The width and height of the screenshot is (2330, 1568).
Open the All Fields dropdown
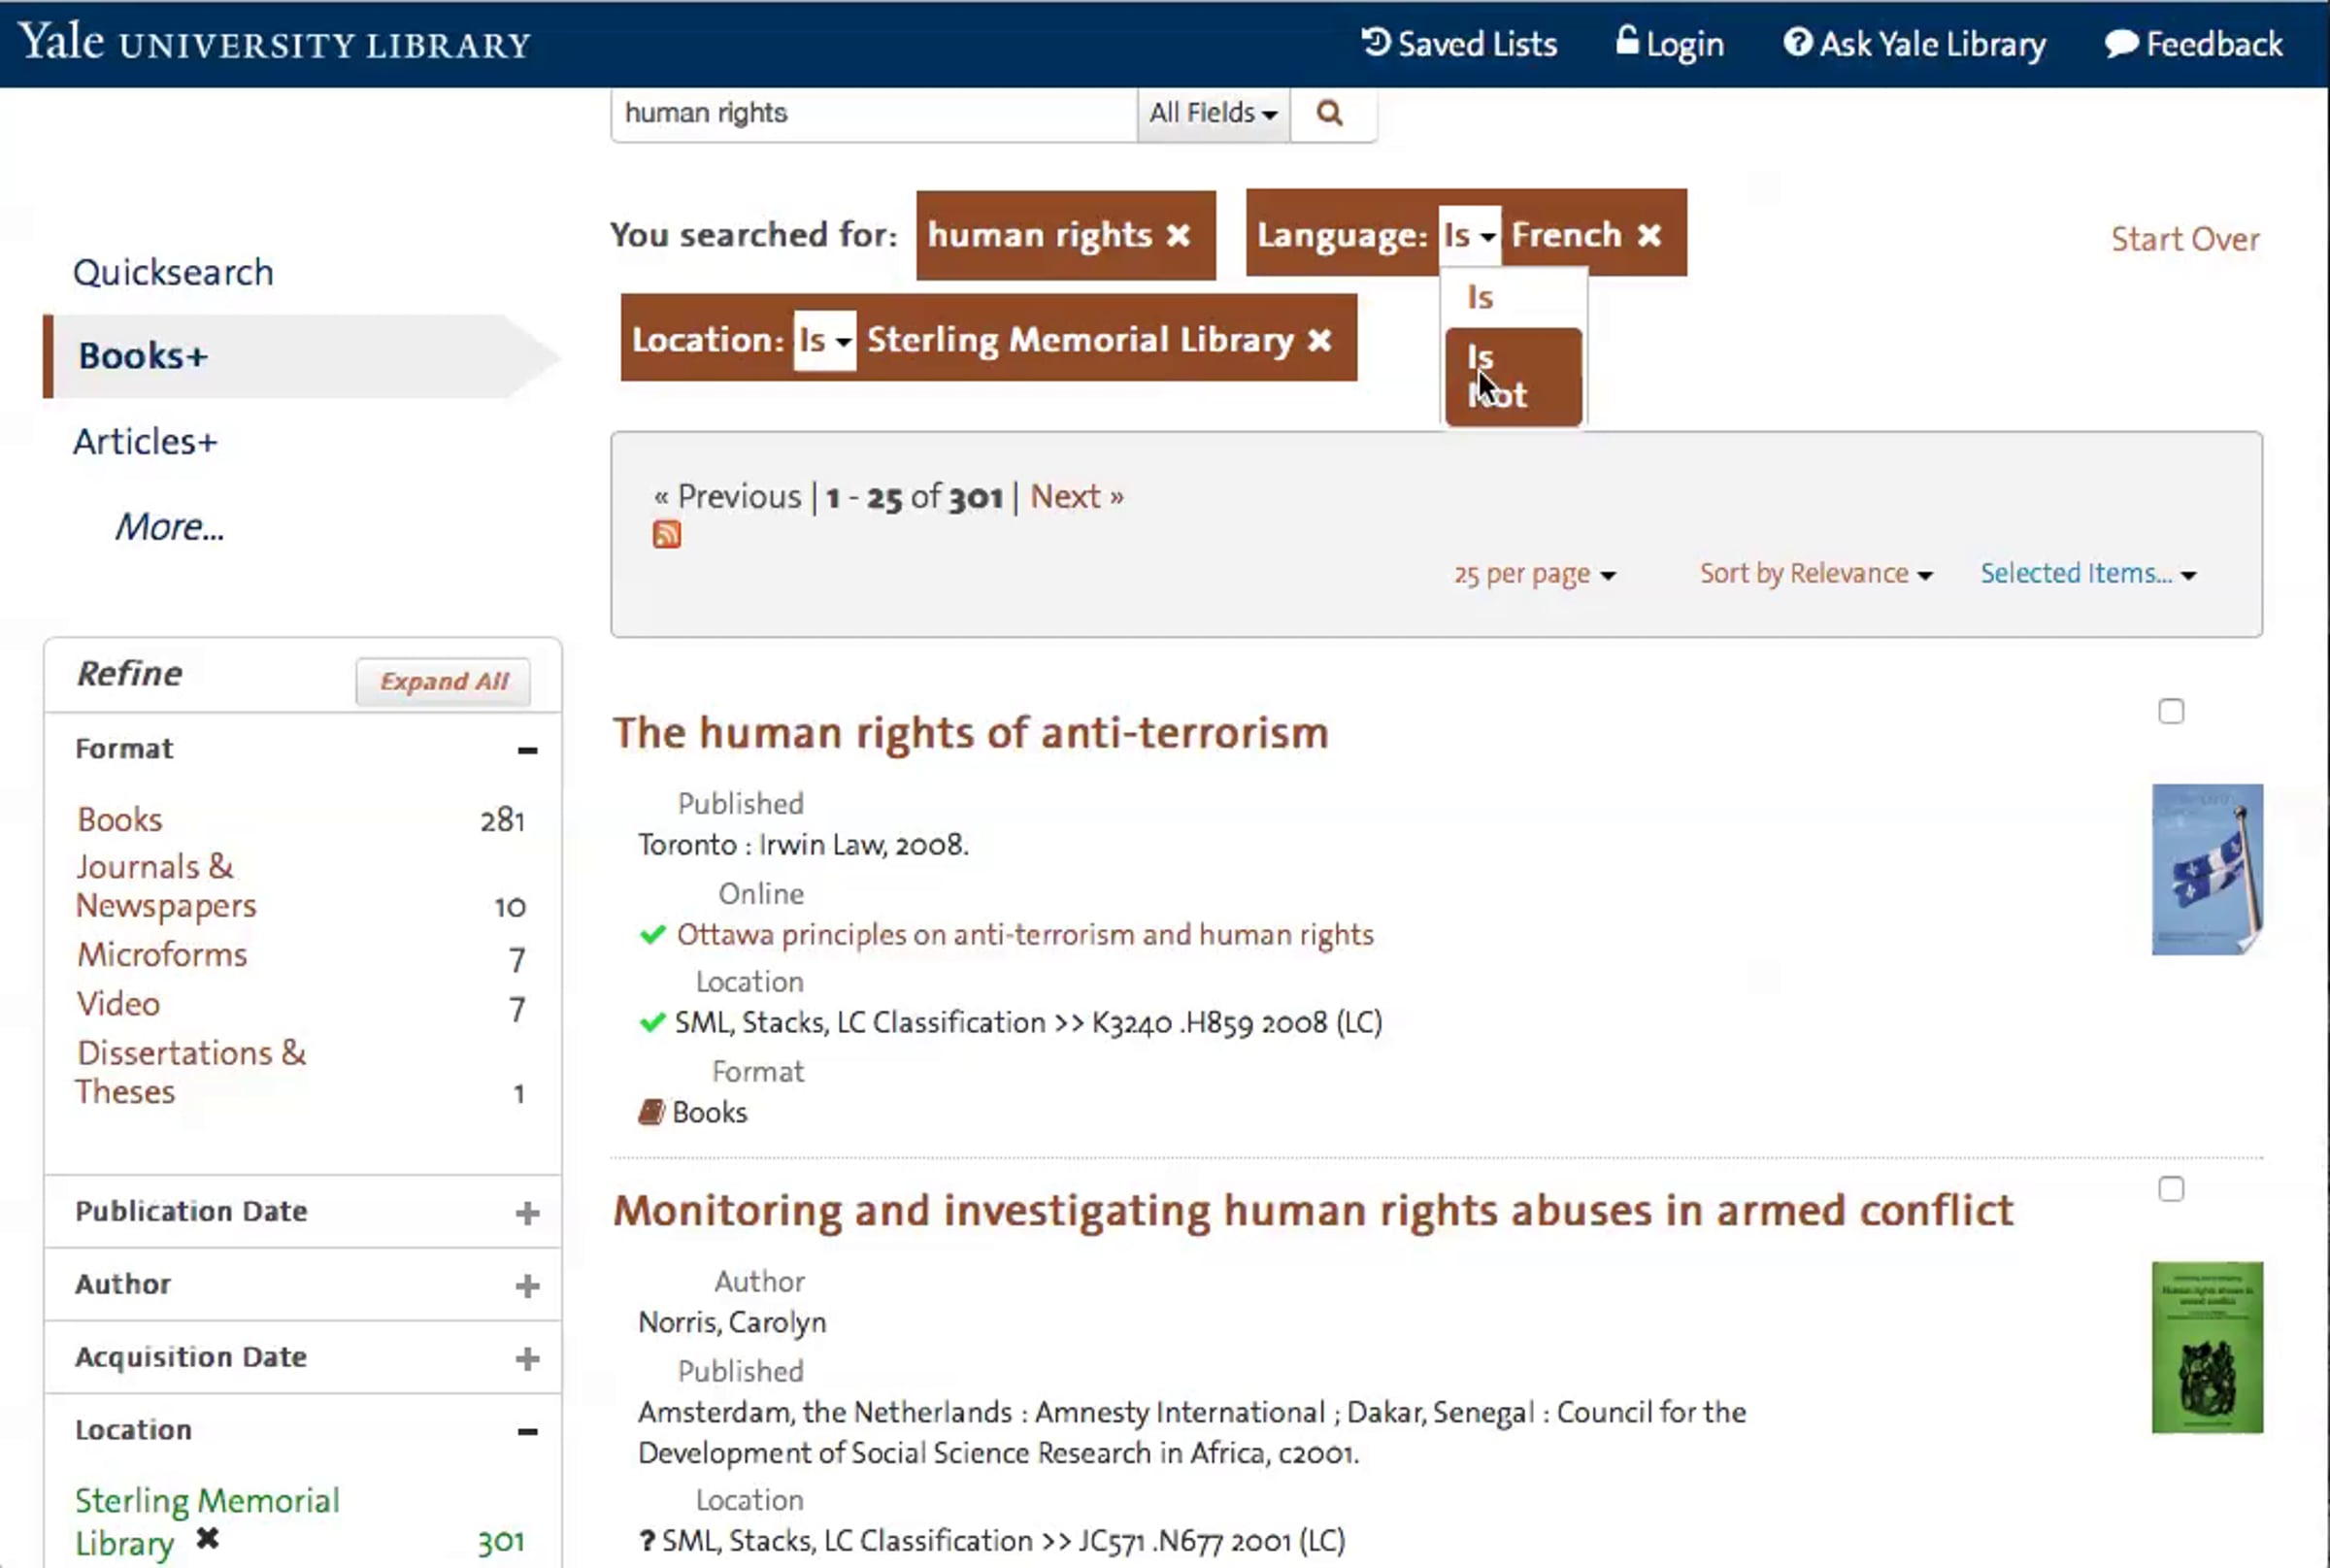tap(1212, 113)
